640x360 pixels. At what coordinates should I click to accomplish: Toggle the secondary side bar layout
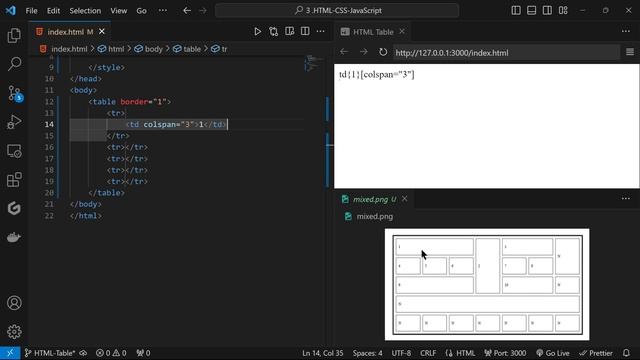click(547, 11)
